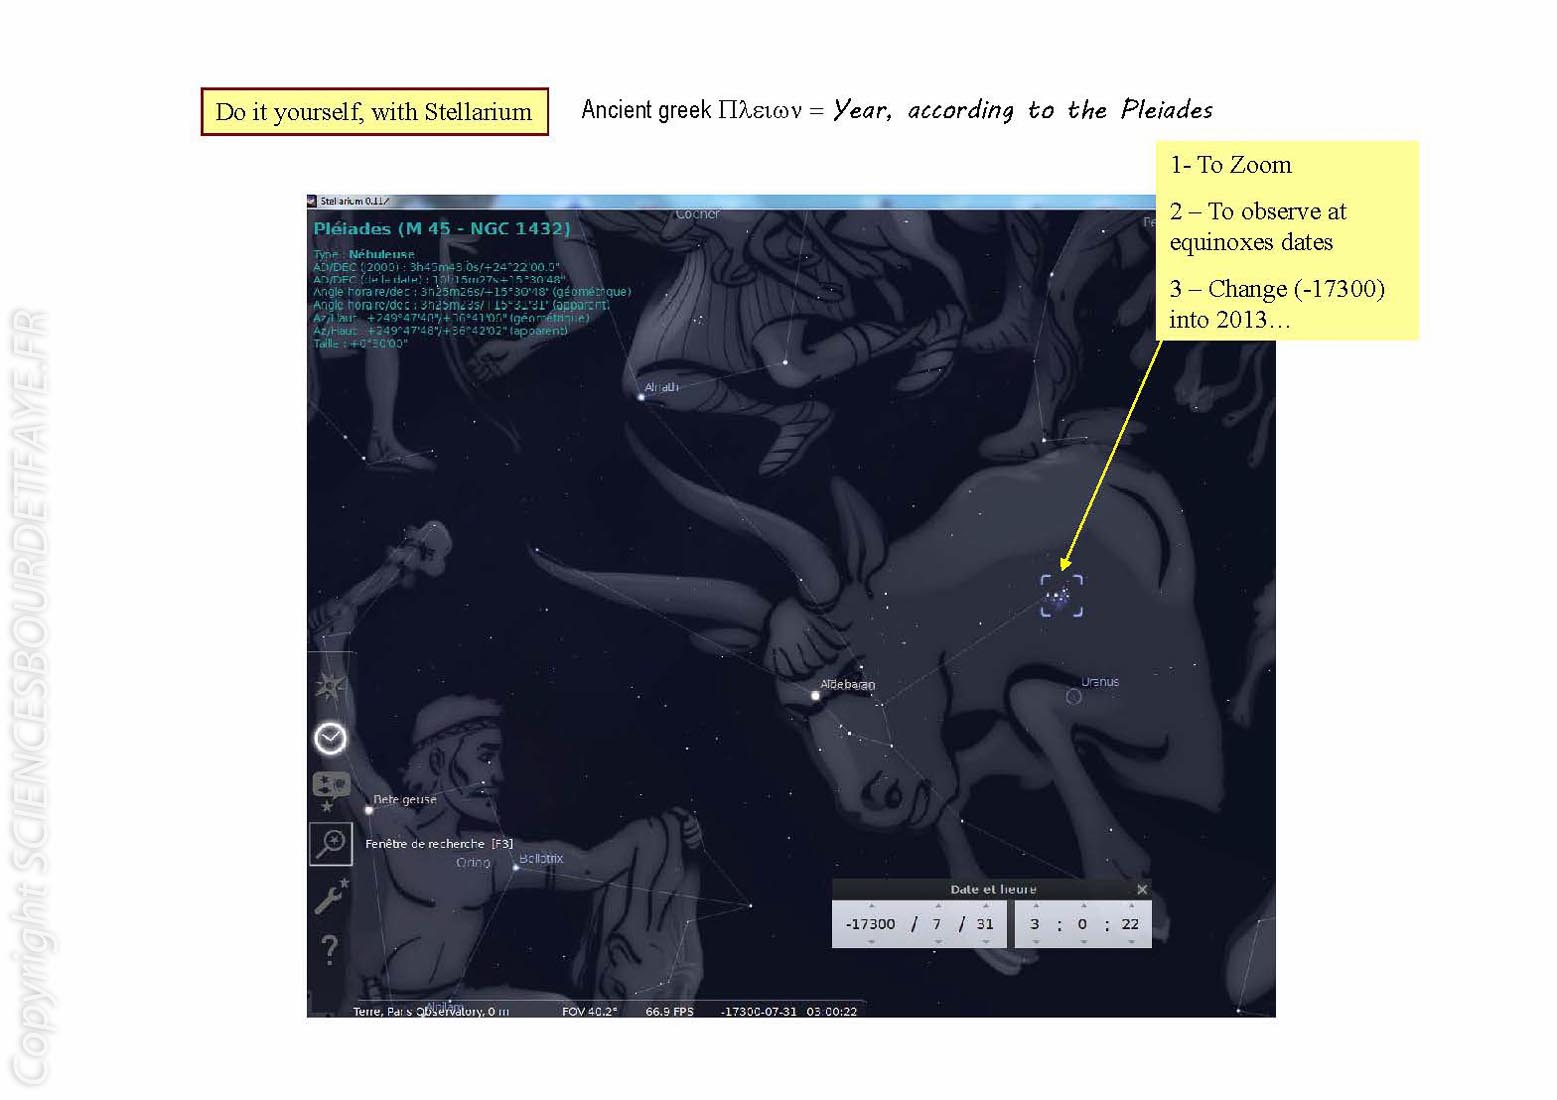
Task: Decrease the hour value 3
Action: 1035,942
